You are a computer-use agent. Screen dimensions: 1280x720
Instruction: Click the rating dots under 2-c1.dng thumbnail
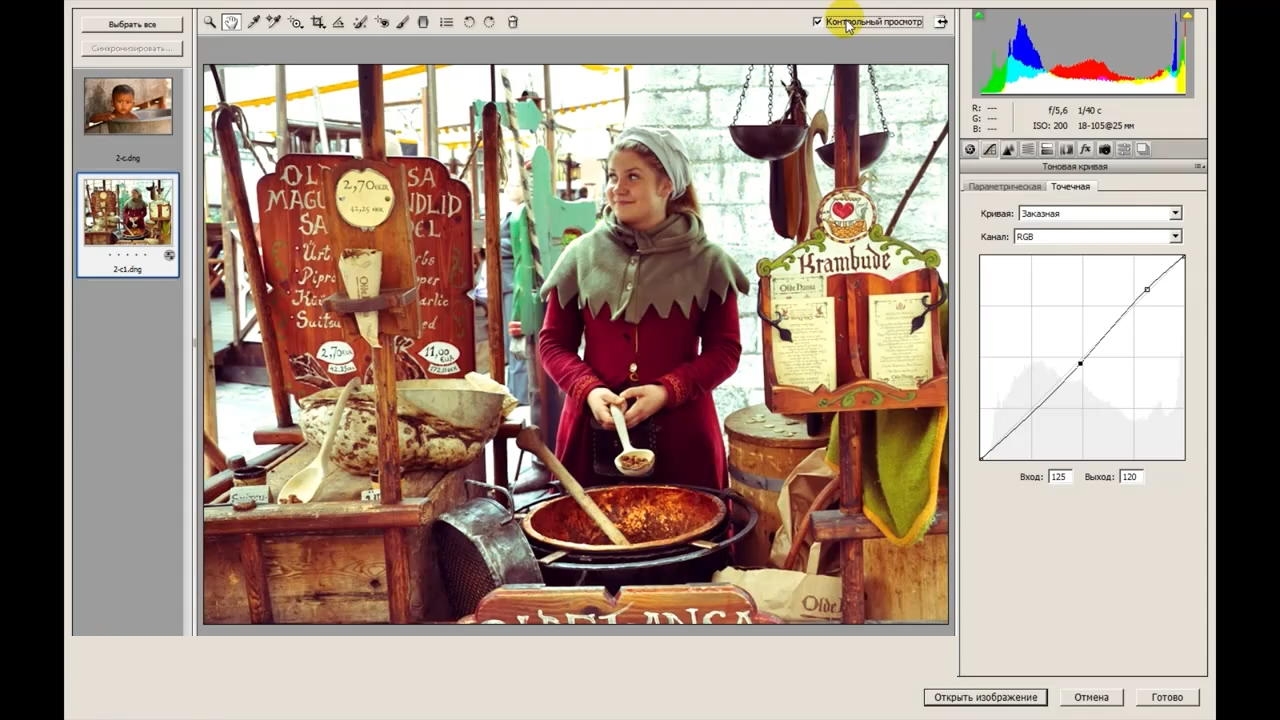(127, 255)
